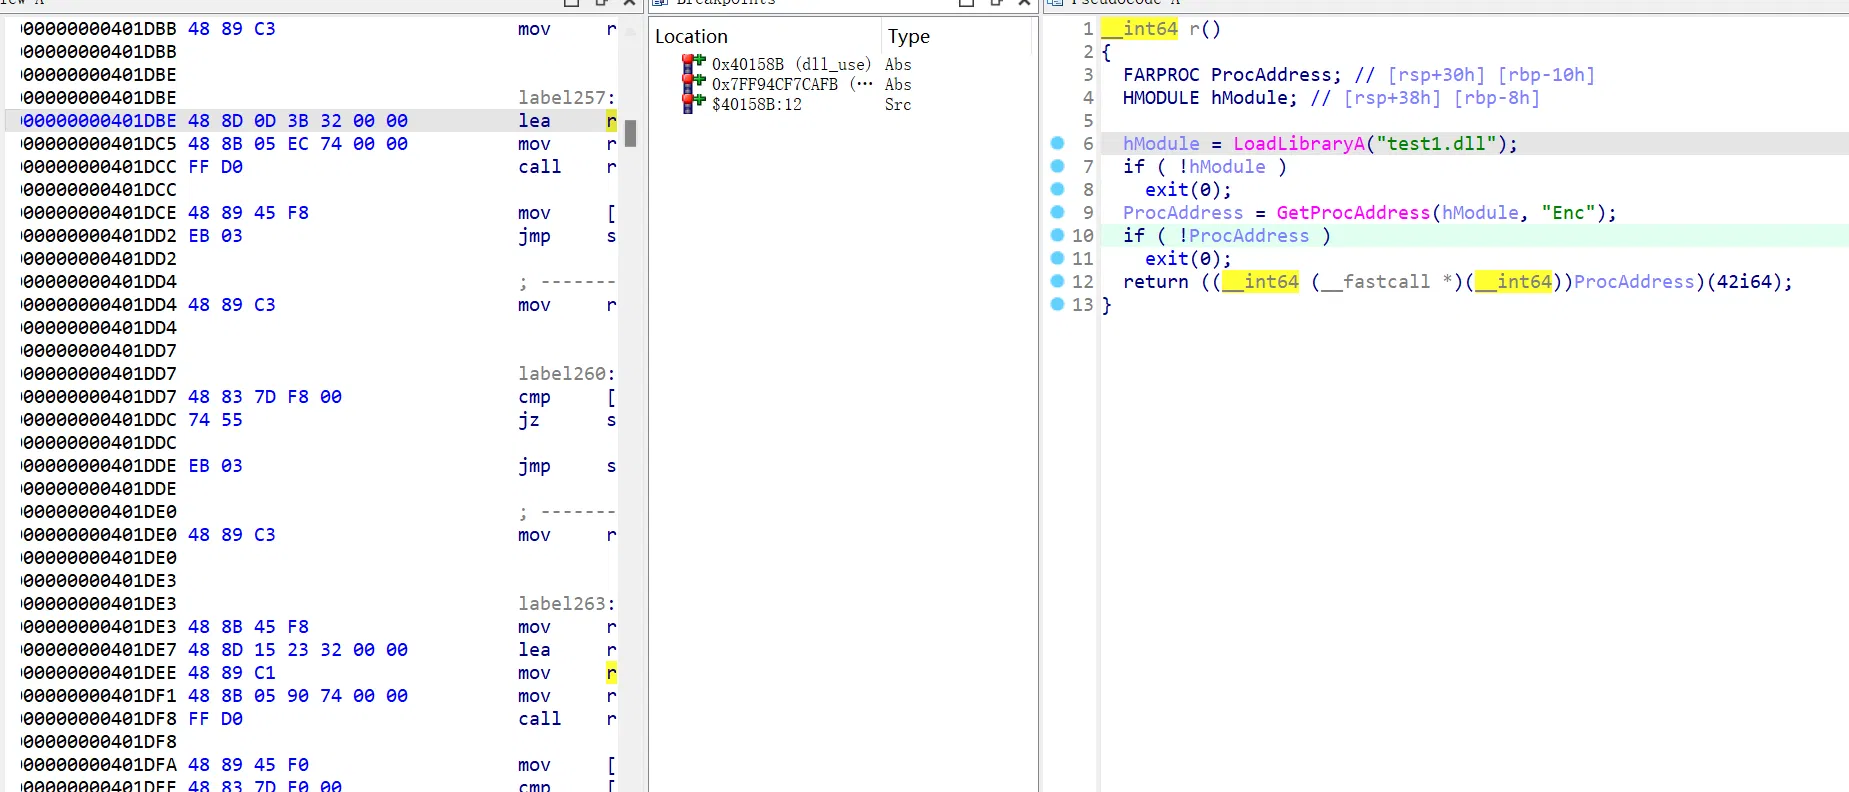Select breakpoint icon for 0x40158B (dll_use)
The height and width of the screenshot is (792, 1849).
click(x=693, y=64)
